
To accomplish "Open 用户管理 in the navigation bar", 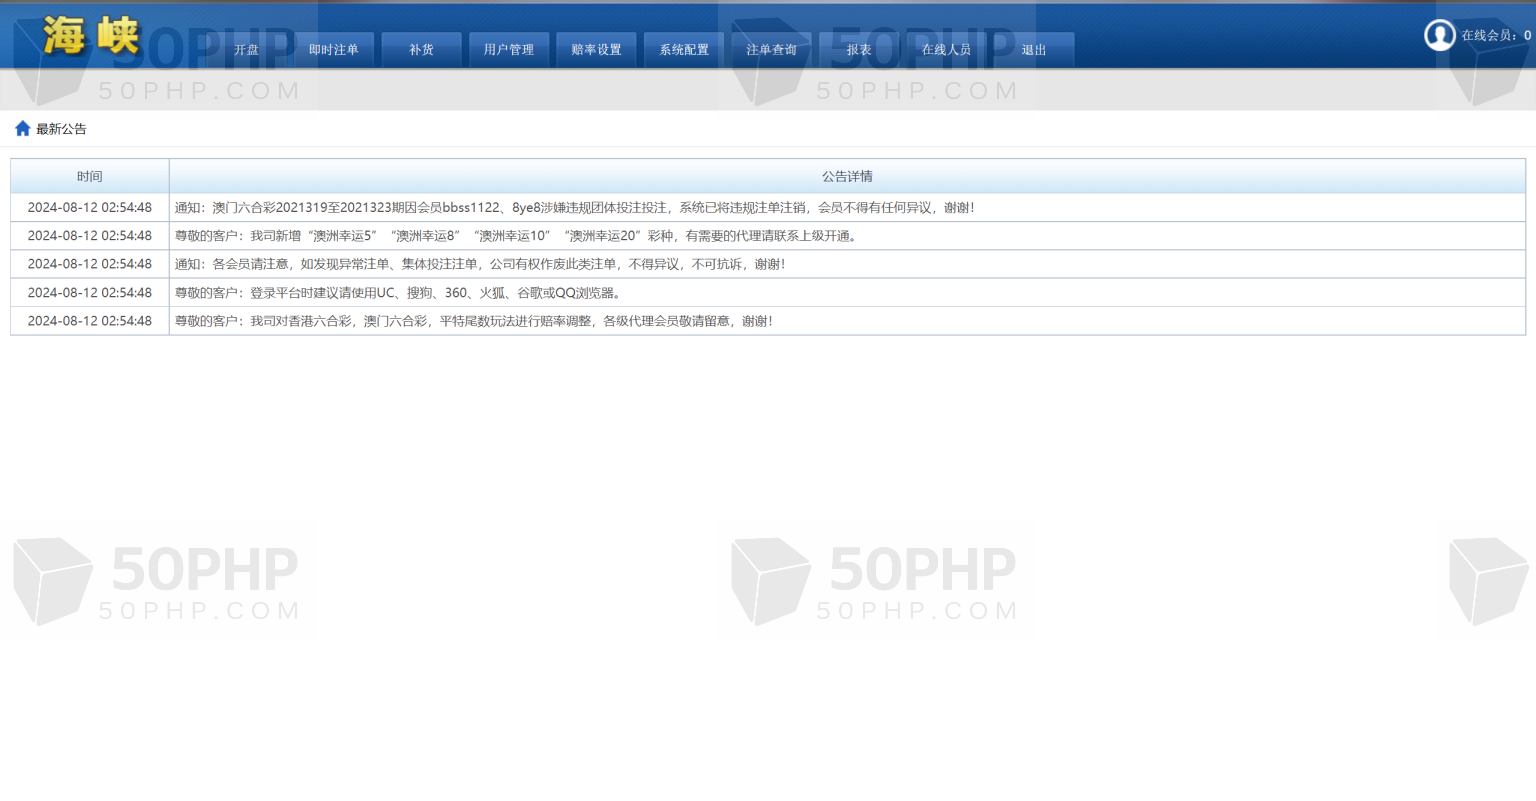I will (508, 50).
